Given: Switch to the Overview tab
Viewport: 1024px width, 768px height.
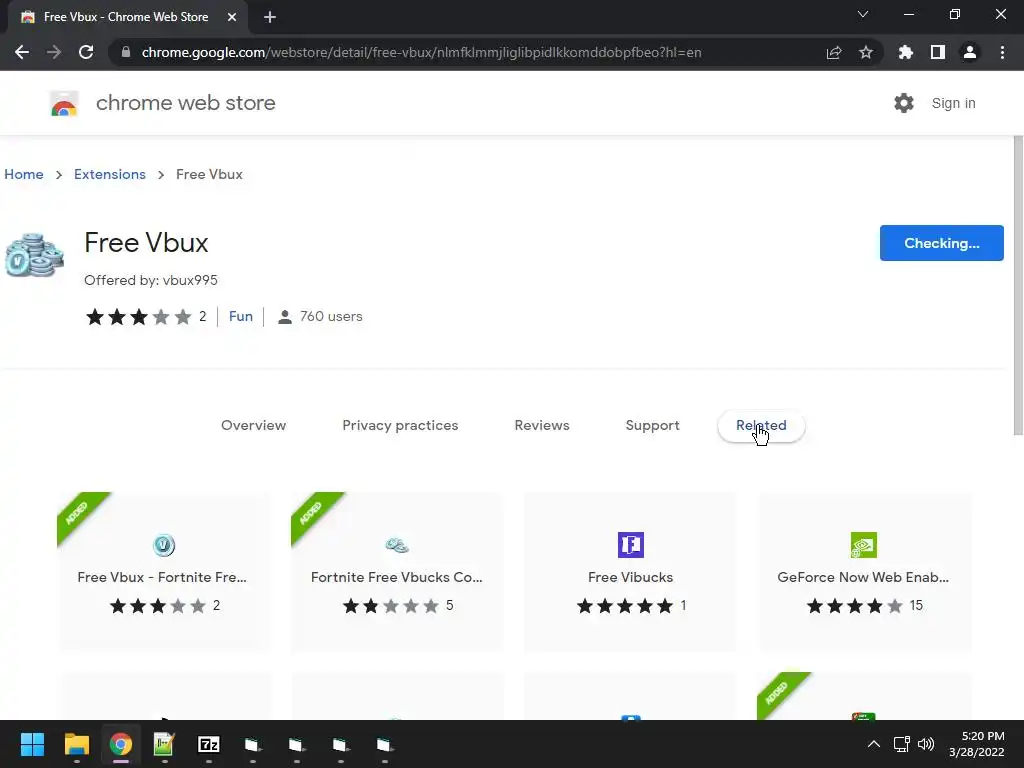Looking at the screenshot, I should (253, 425).
